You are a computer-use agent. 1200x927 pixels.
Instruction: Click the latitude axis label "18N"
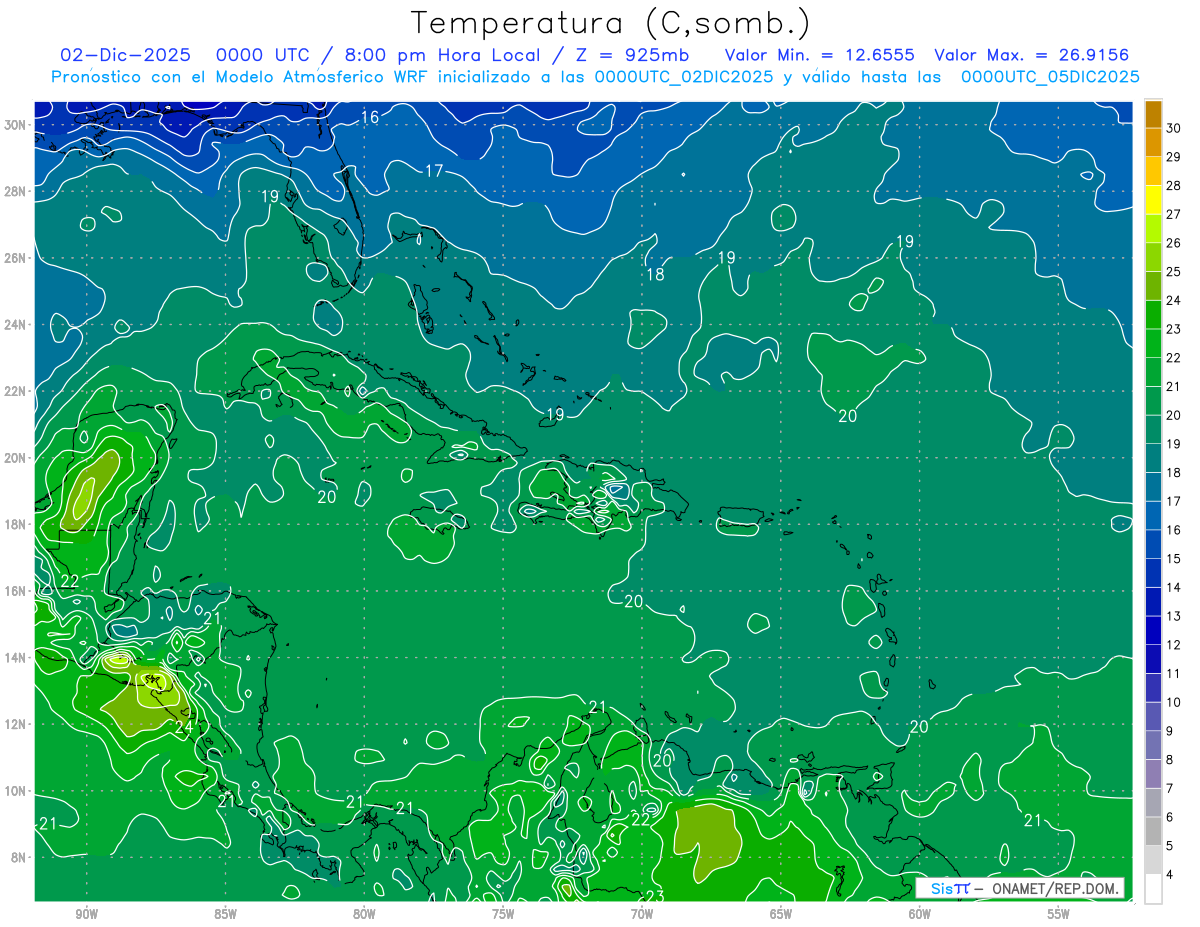(x=15, y=524)
